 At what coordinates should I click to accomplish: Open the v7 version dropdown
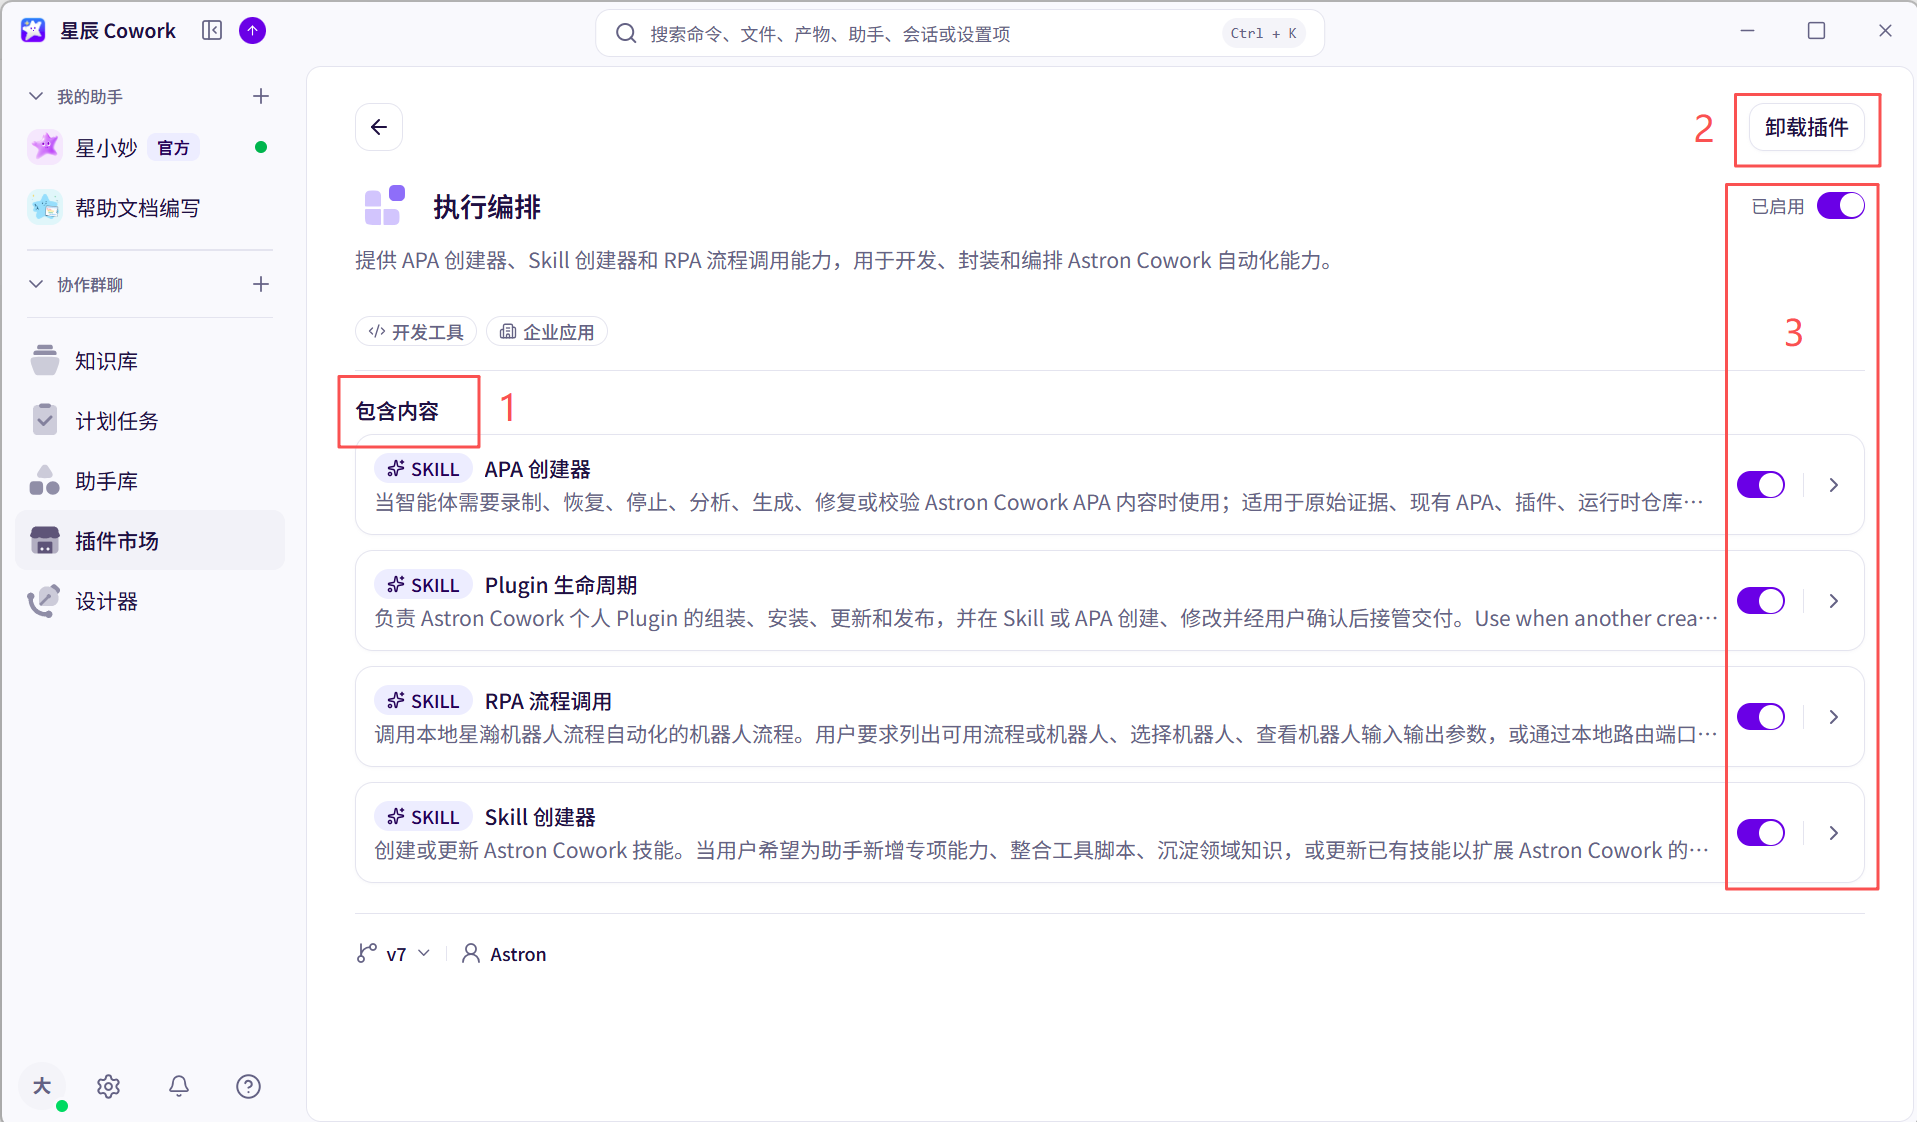[x=395, y=953]
